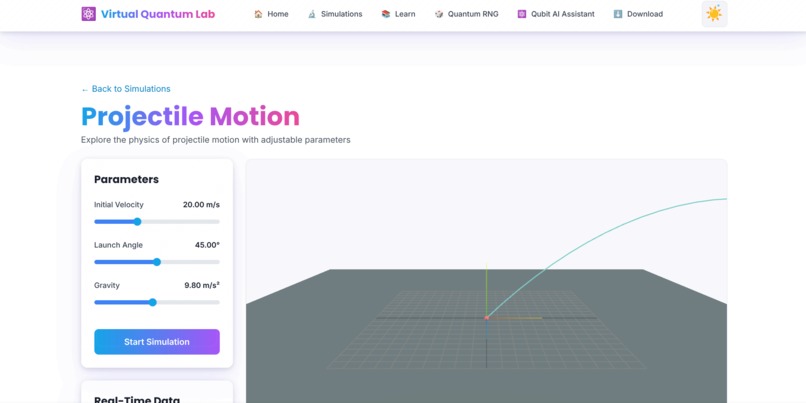Click the Gravity label
806x403 pixels.
(107, 285)
